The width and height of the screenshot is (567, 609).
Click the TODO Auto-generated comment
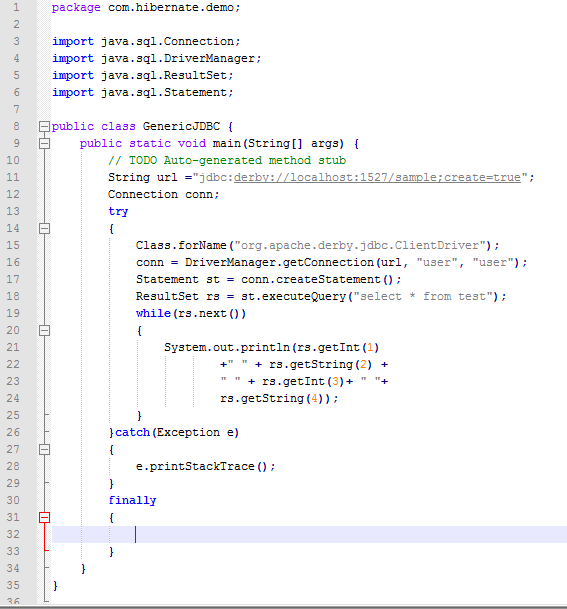[227, 160]
